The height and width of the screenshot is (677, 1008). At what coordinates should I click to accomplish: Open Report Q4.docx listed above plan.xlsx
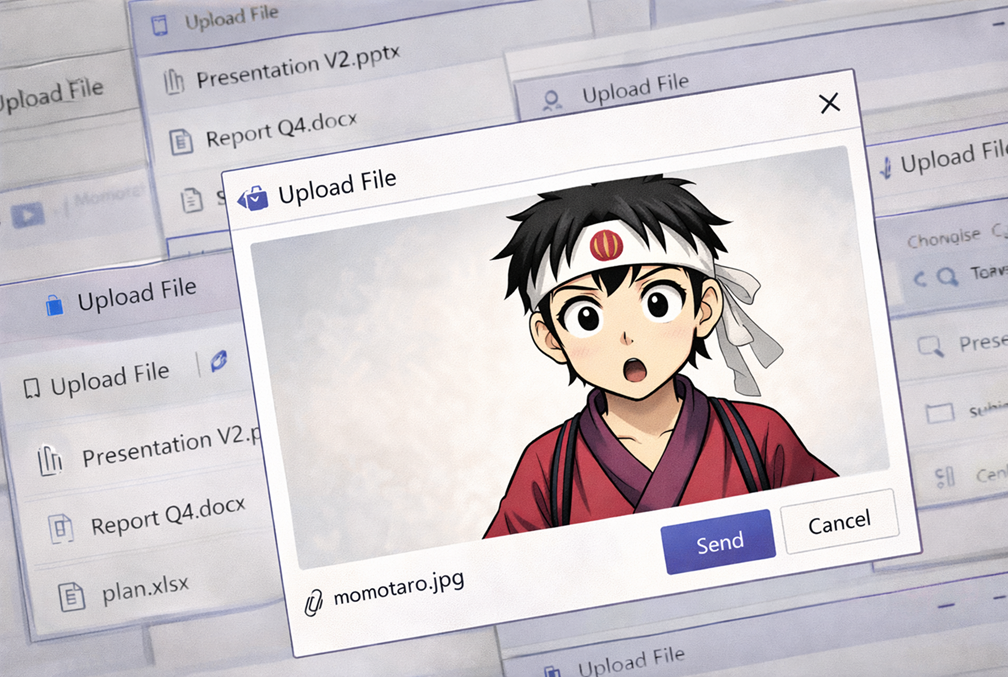[x=167, y=520]
